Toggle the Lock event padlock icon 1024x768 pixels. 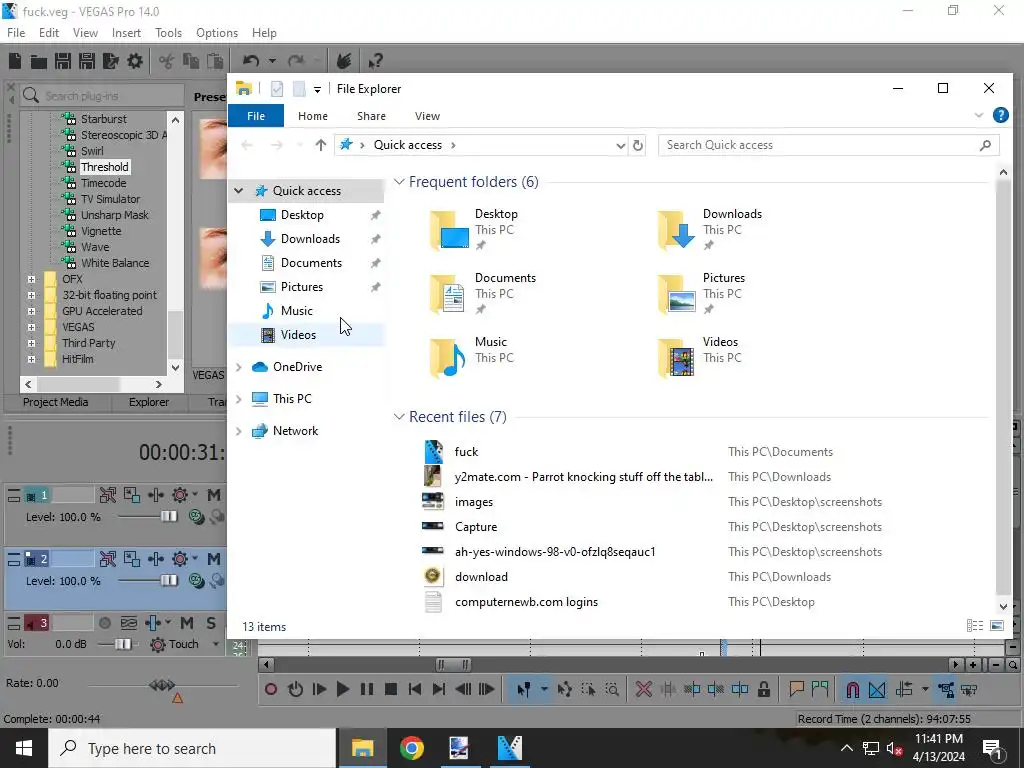763,689
